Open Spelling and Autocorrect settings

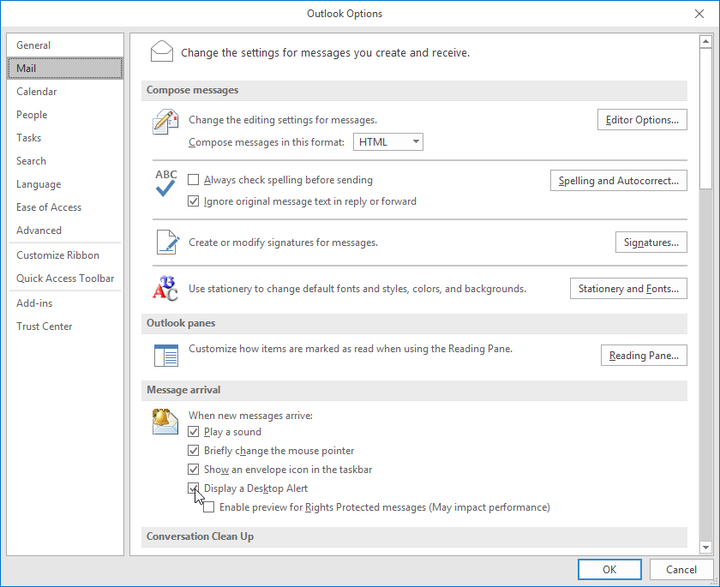coord(619,181)
